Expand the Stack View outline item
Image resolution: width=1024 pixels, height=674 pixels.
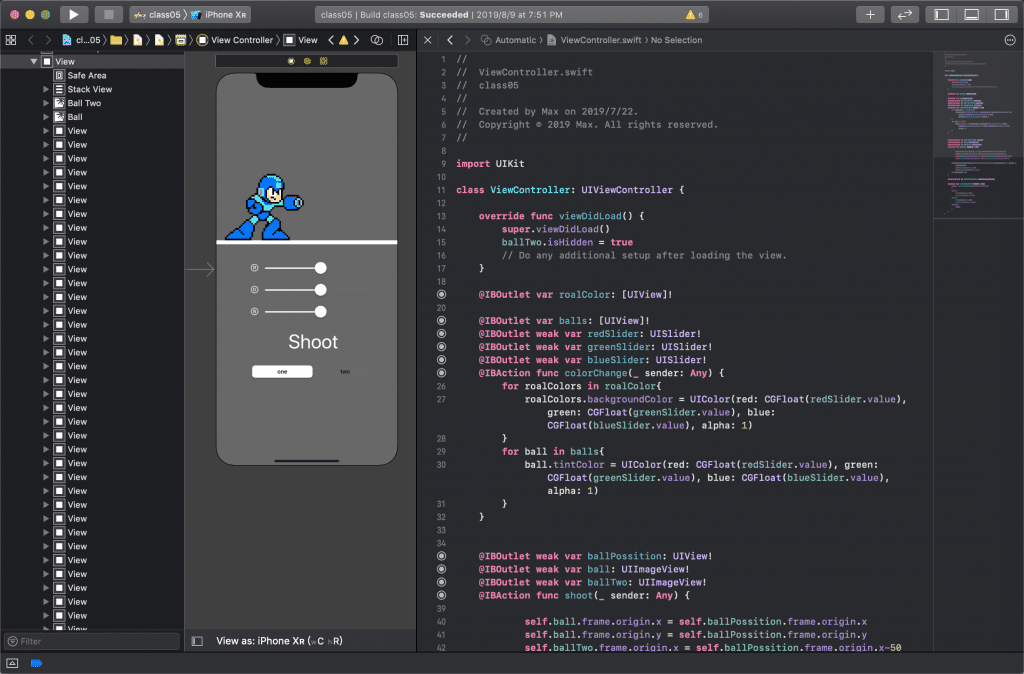click(46, 89)
